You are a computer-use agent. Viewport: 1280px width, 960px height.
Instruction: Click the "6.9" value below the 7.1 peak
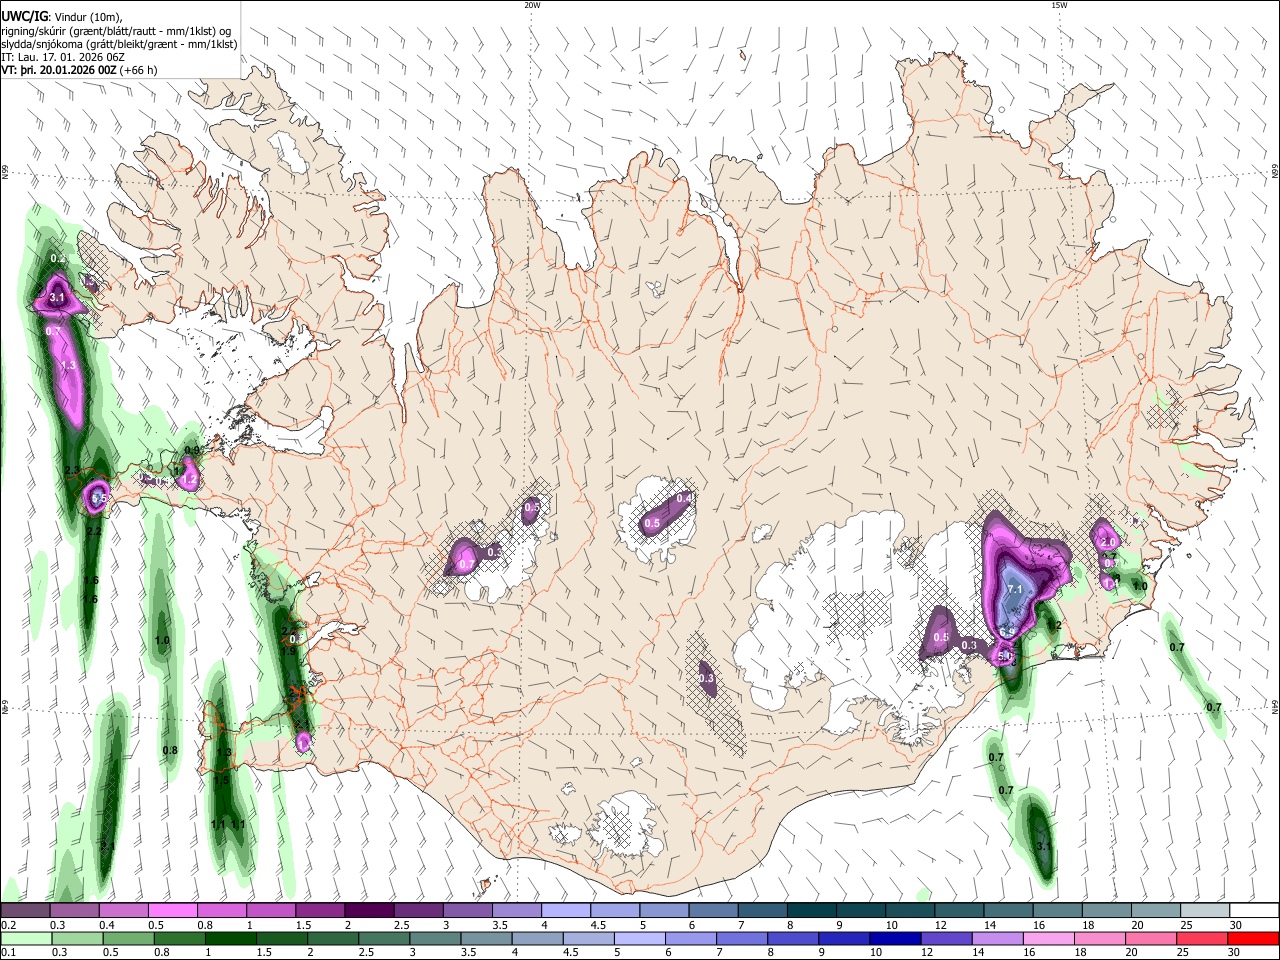pos(1007,631)
